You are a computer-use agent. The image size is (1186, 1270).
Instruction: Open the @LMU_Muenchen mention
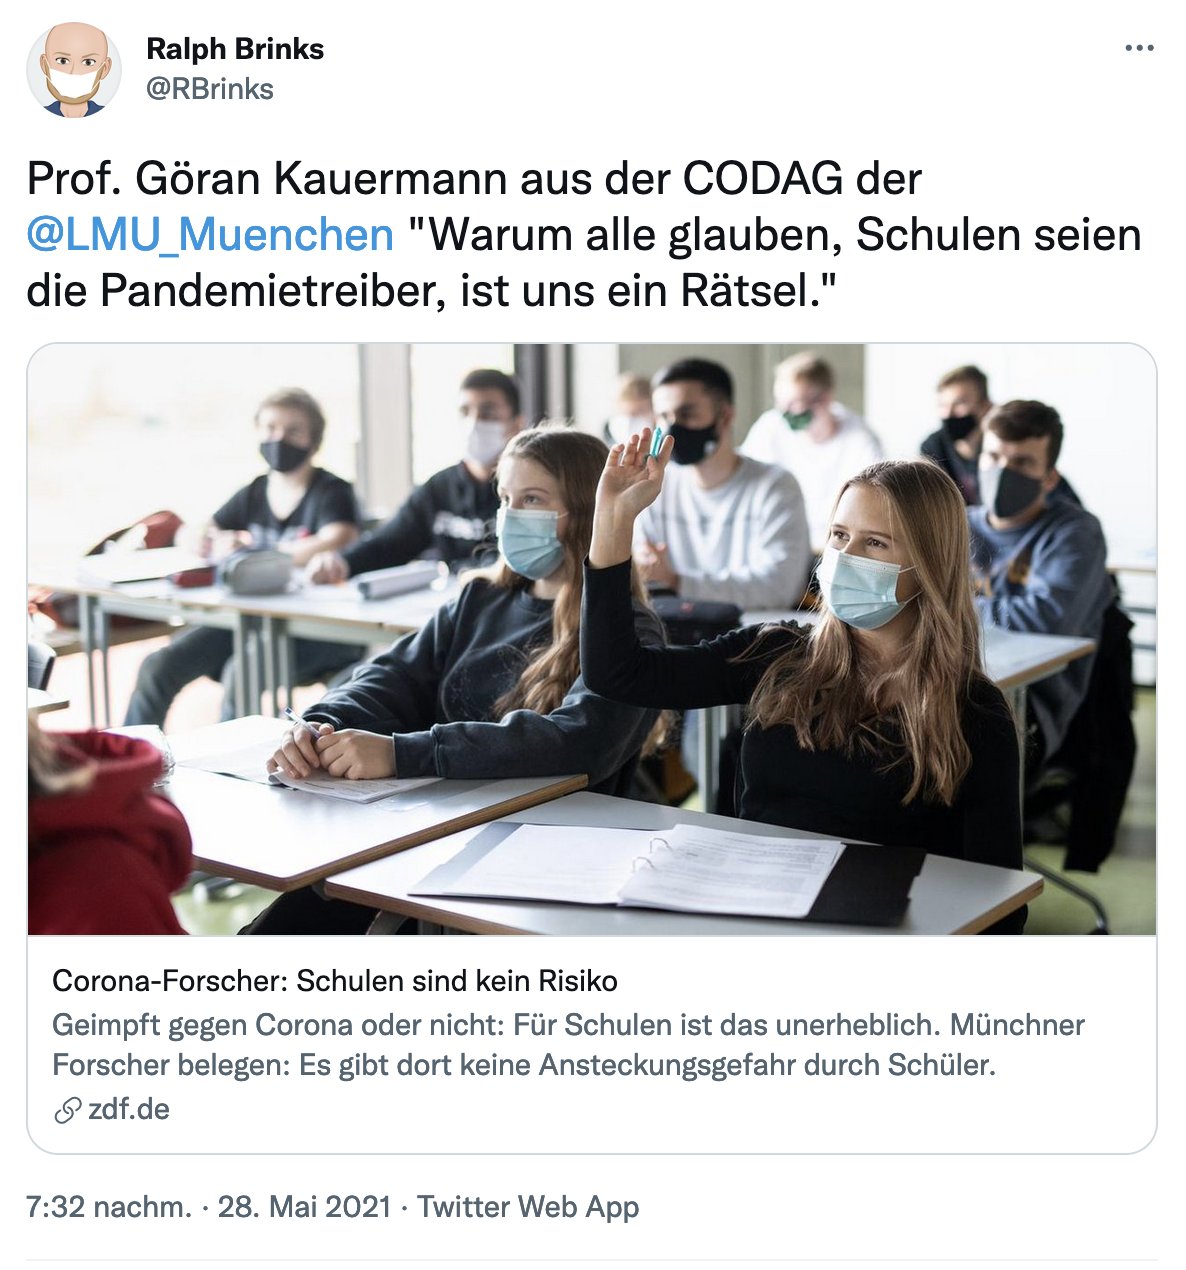click(x=210, y=235)
